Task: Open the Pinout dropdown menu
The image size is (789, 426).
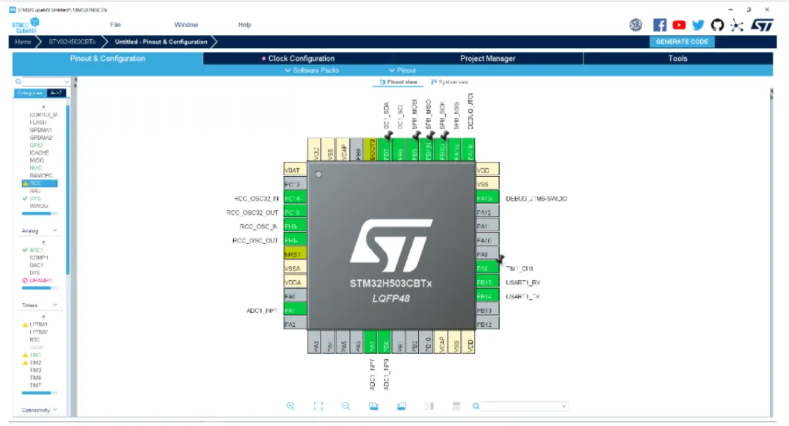Action: click(x=403, y=70)
